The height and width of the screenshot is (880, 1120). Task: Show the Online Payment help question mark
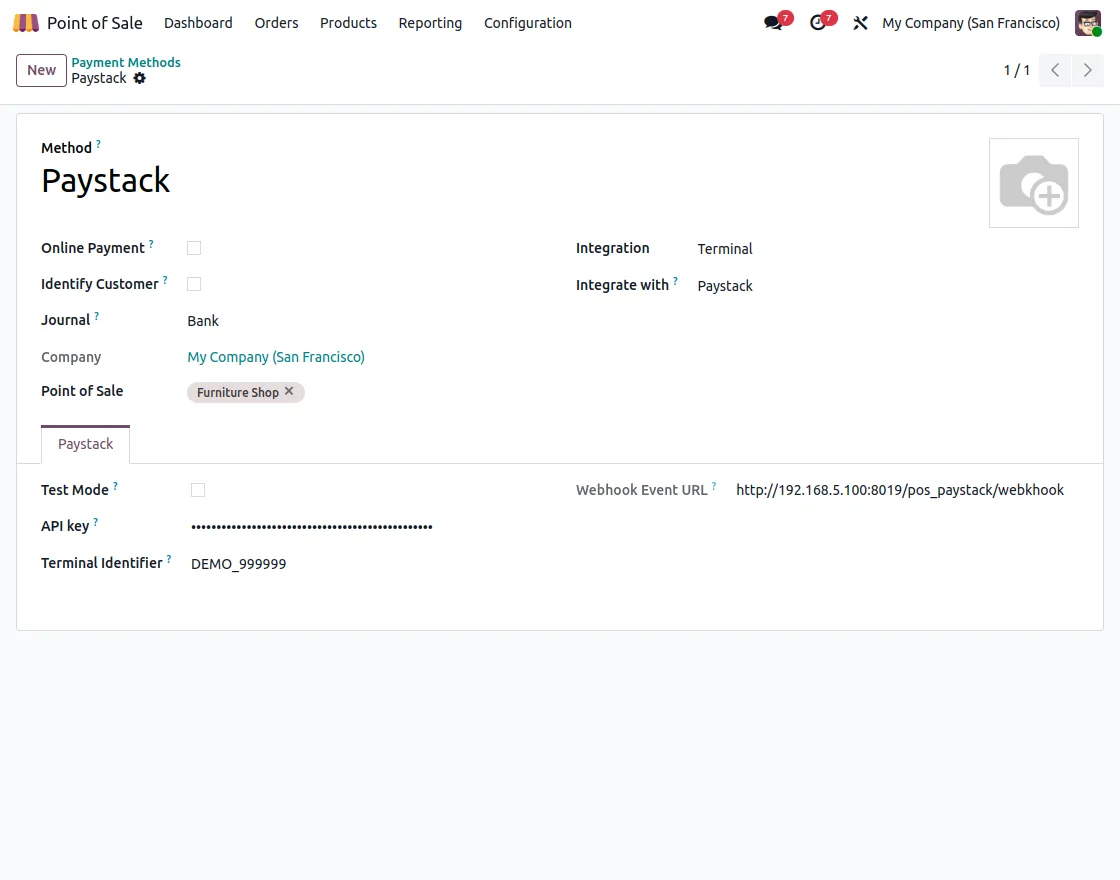151,244
